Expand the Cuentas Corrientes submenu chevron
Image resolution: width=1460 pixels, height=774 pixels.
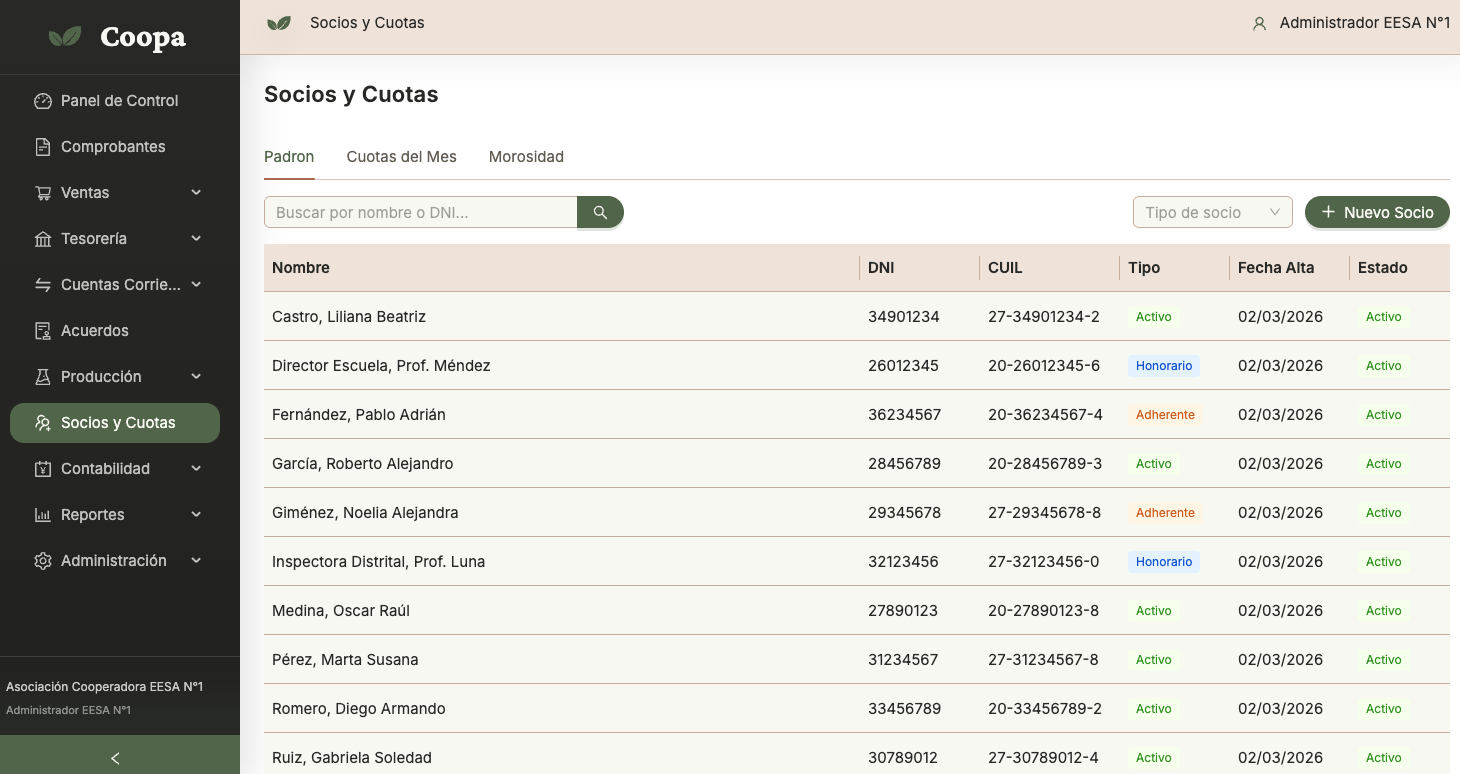coord(196,285)
